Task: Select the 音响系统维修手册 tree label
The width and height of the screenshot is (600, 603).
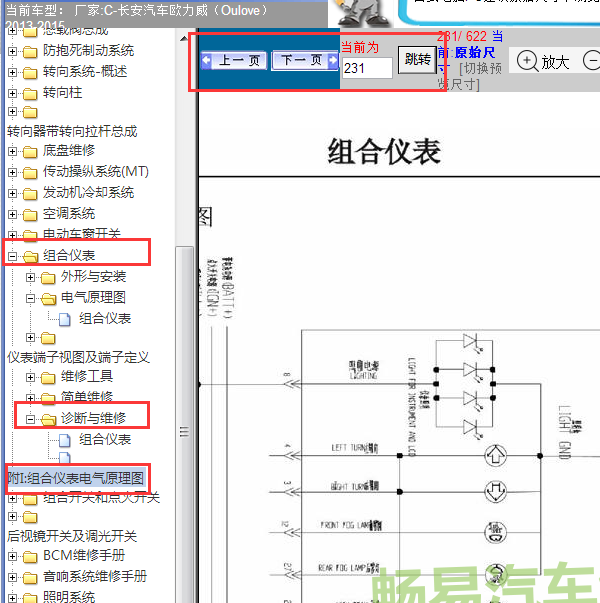Action: tap(95, 576)
